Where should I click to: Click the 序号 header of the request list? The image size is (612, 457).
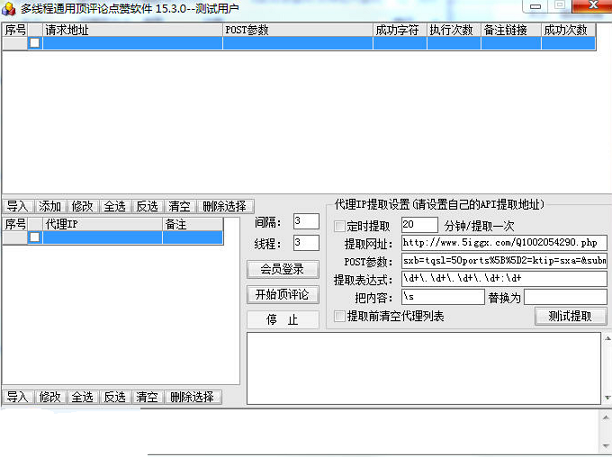tap(15, 30)
